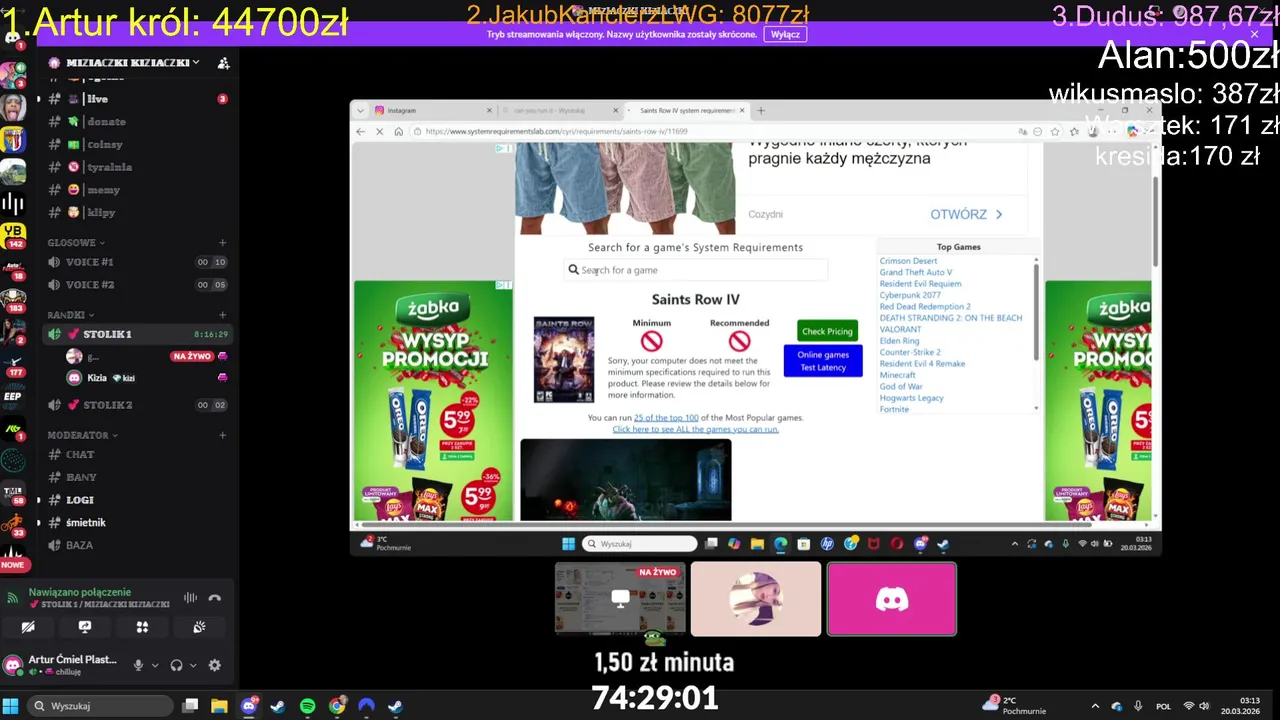The image size is (1280, 720).
Task: Add a channel to RANDKI category
Action: tap(222, 315)
